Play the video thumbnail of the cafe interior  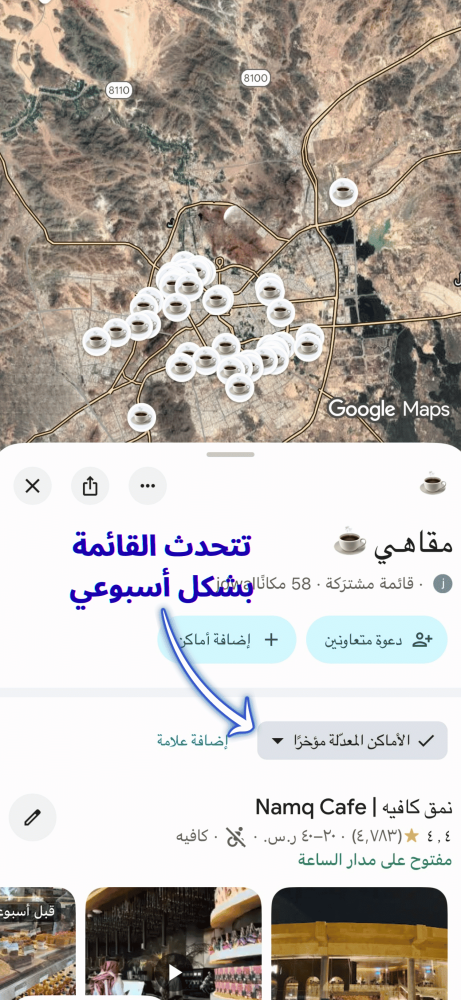pyautogui.click(x=173, y=943)
